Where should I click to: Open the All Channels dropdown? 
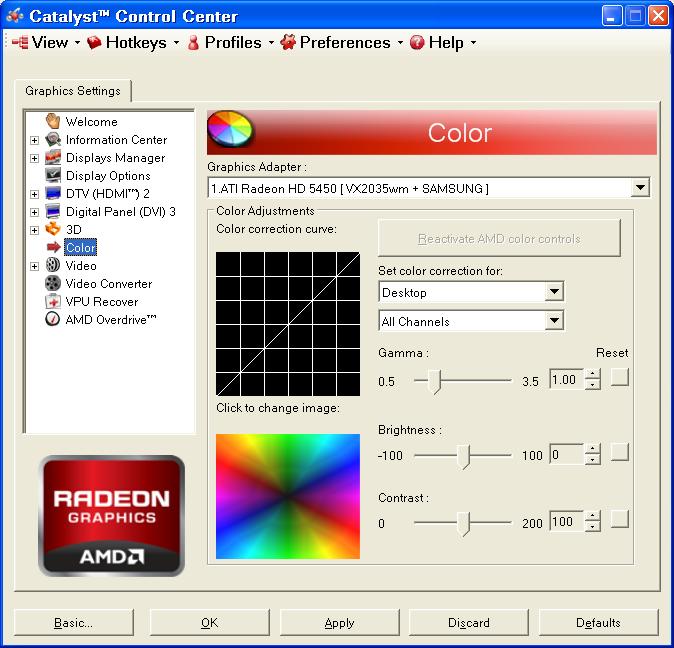click(554, 321)
